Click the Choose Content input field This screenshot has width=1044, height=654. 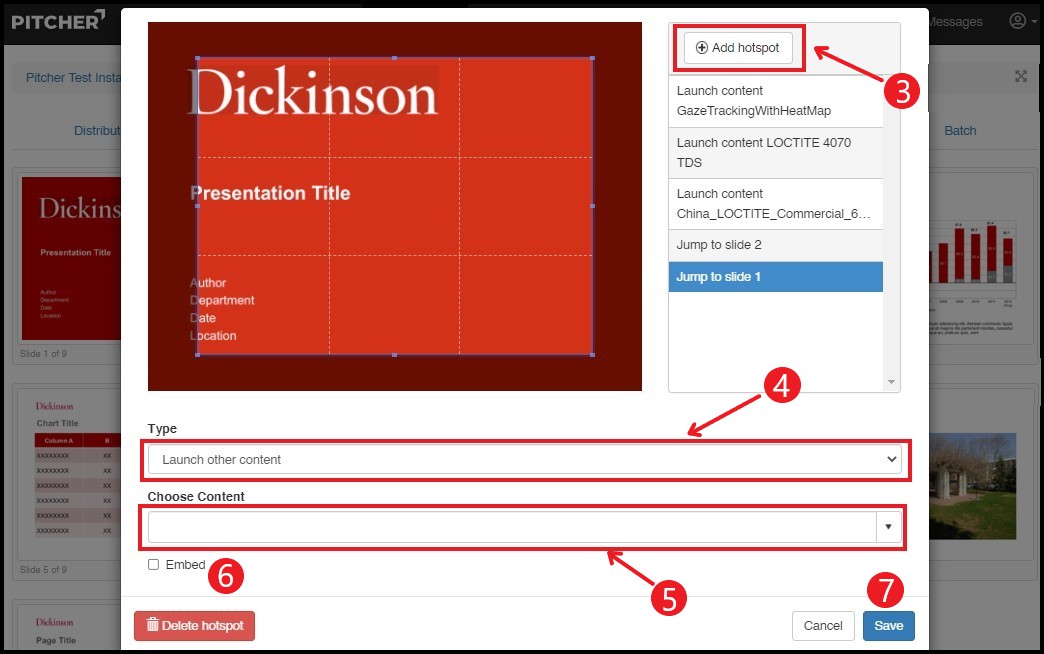511,527
